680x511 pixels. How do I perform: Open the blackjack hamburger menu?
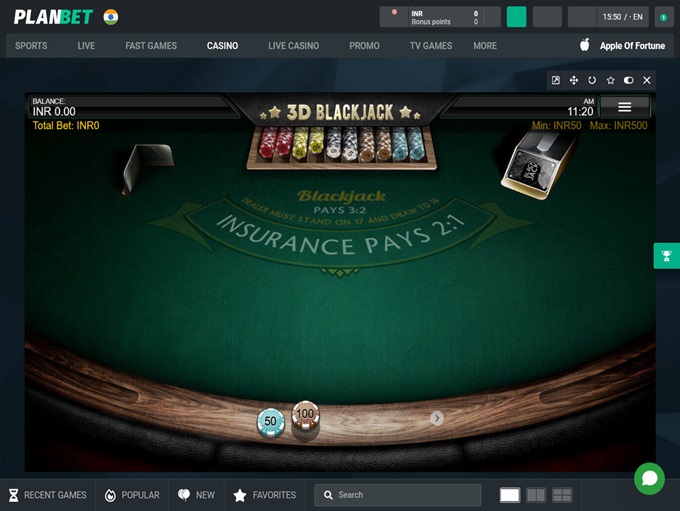tap(624, 106)
